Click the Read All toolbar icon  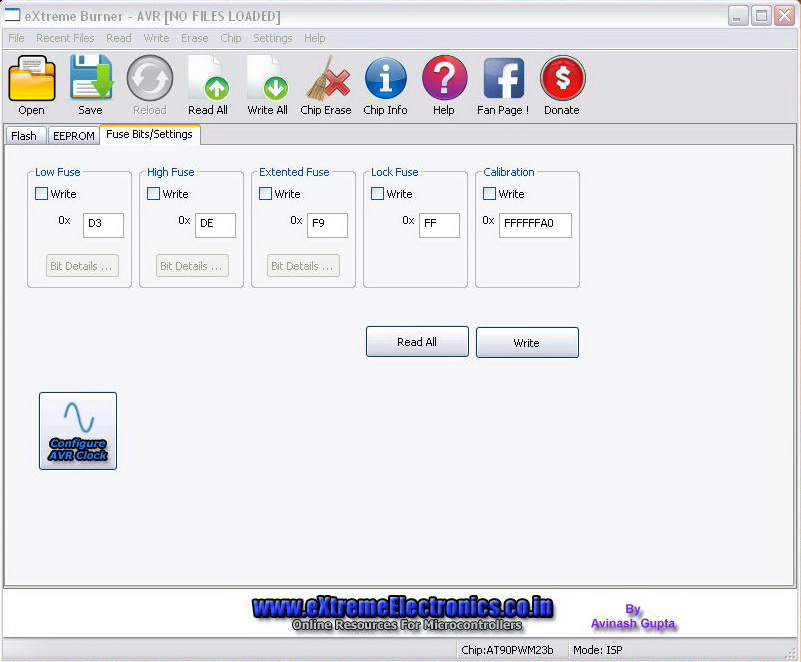pos(208,78)
